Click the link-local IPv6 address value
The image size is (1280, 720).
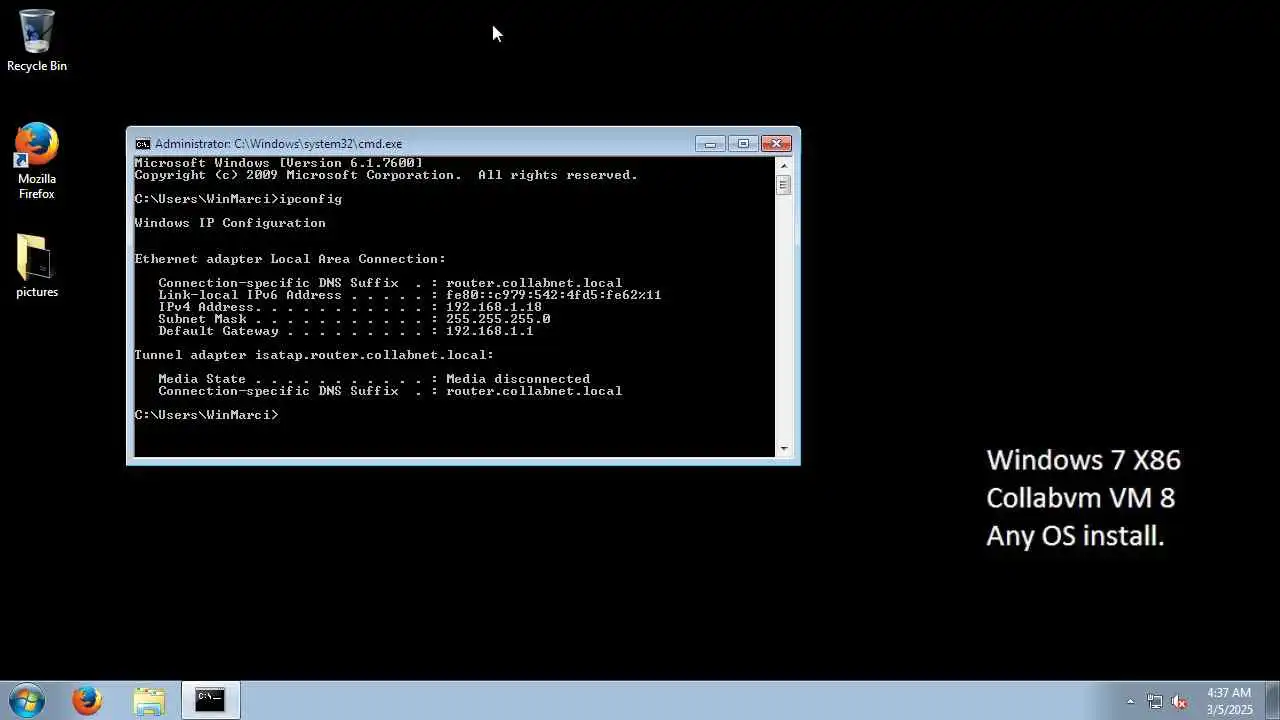click(554, 295)
